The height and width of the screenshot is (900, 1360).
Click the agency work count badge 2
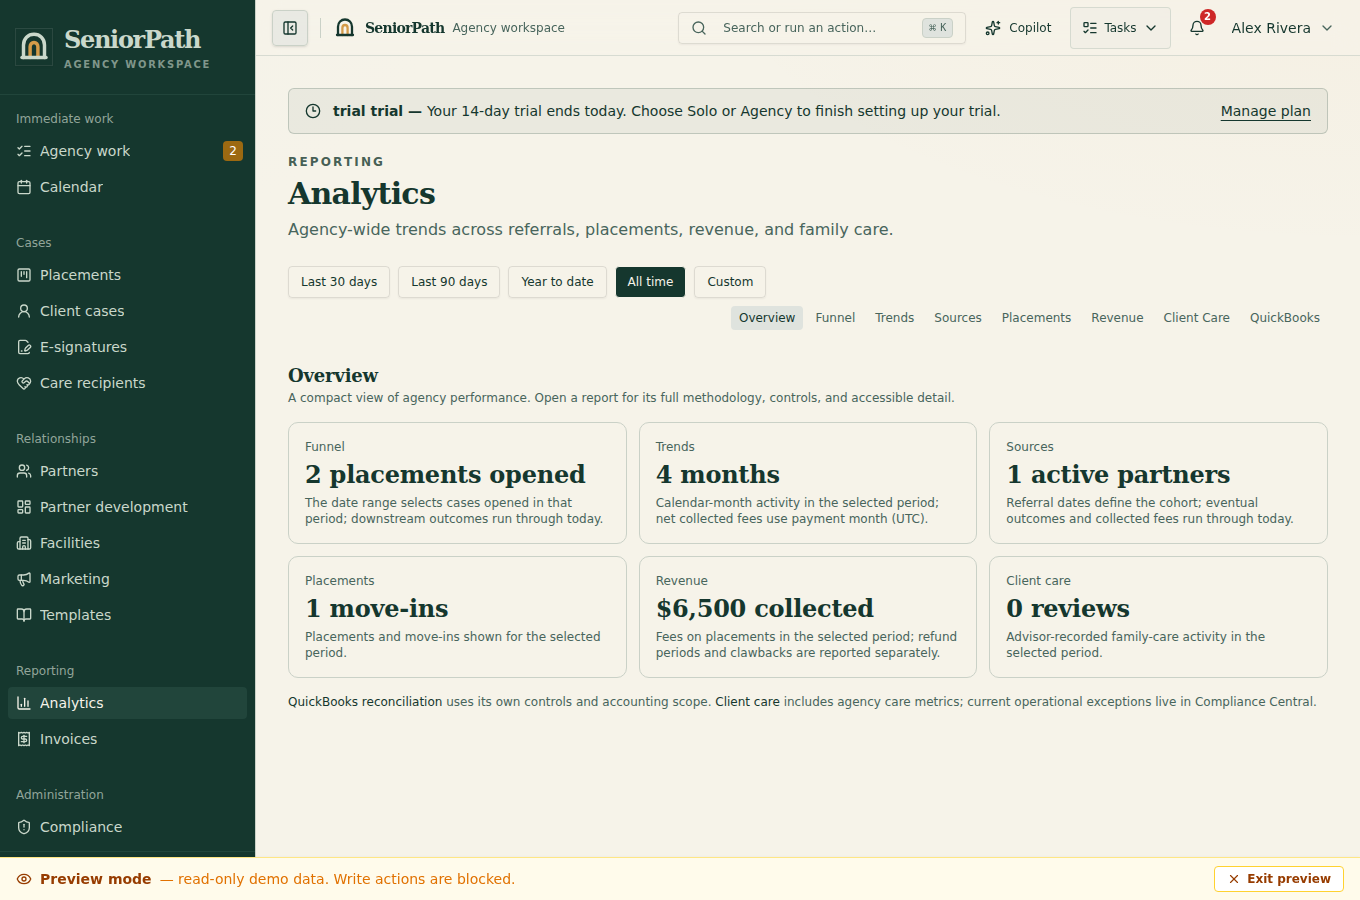tap(233, 151)
